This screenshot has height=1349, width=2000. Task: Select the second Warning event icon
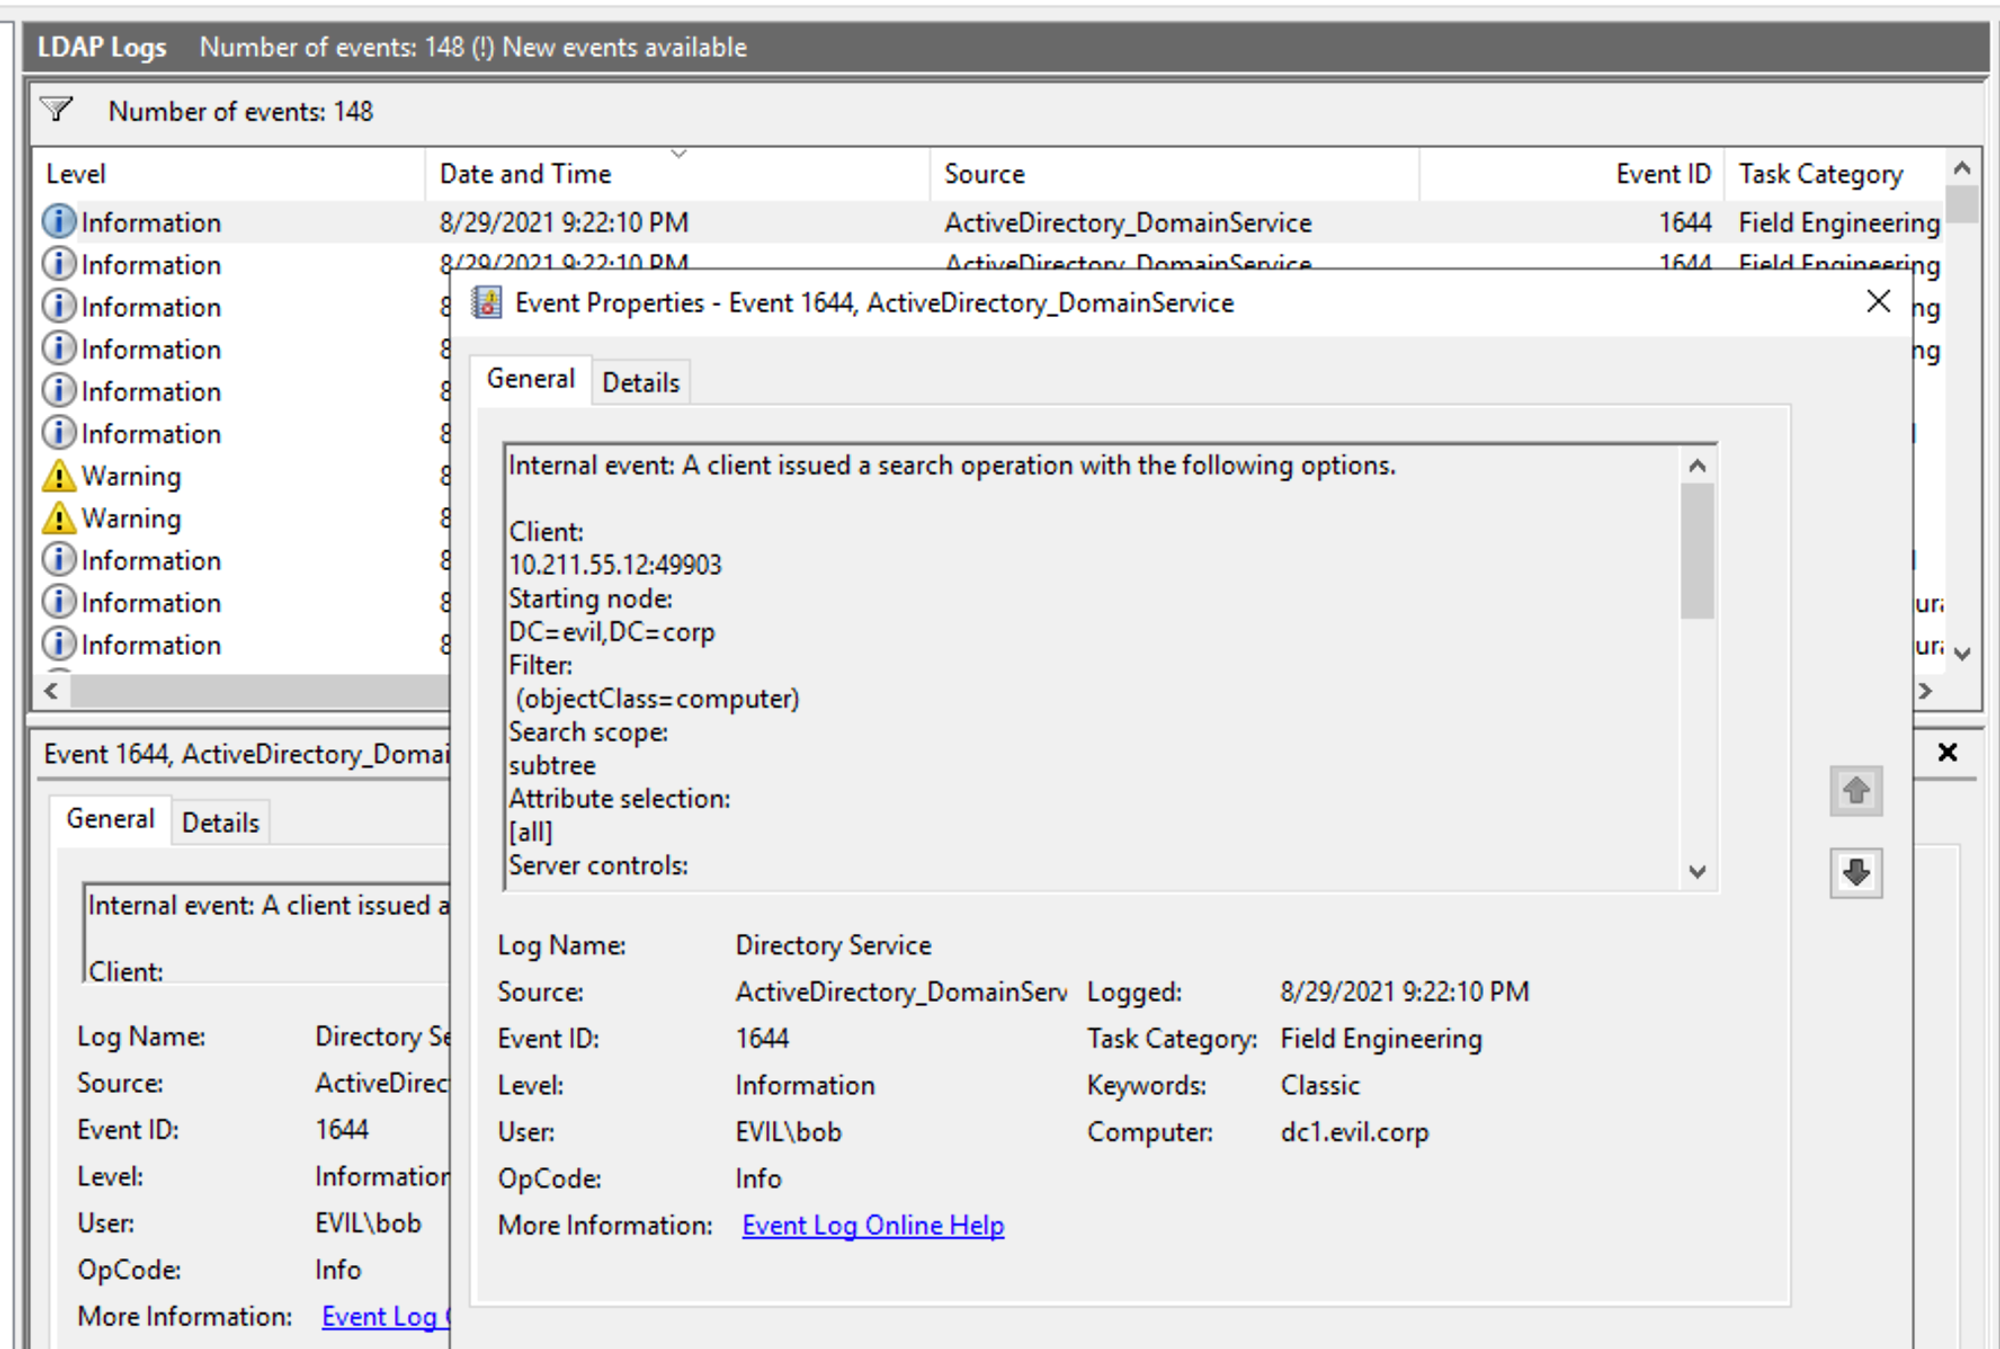59,518
